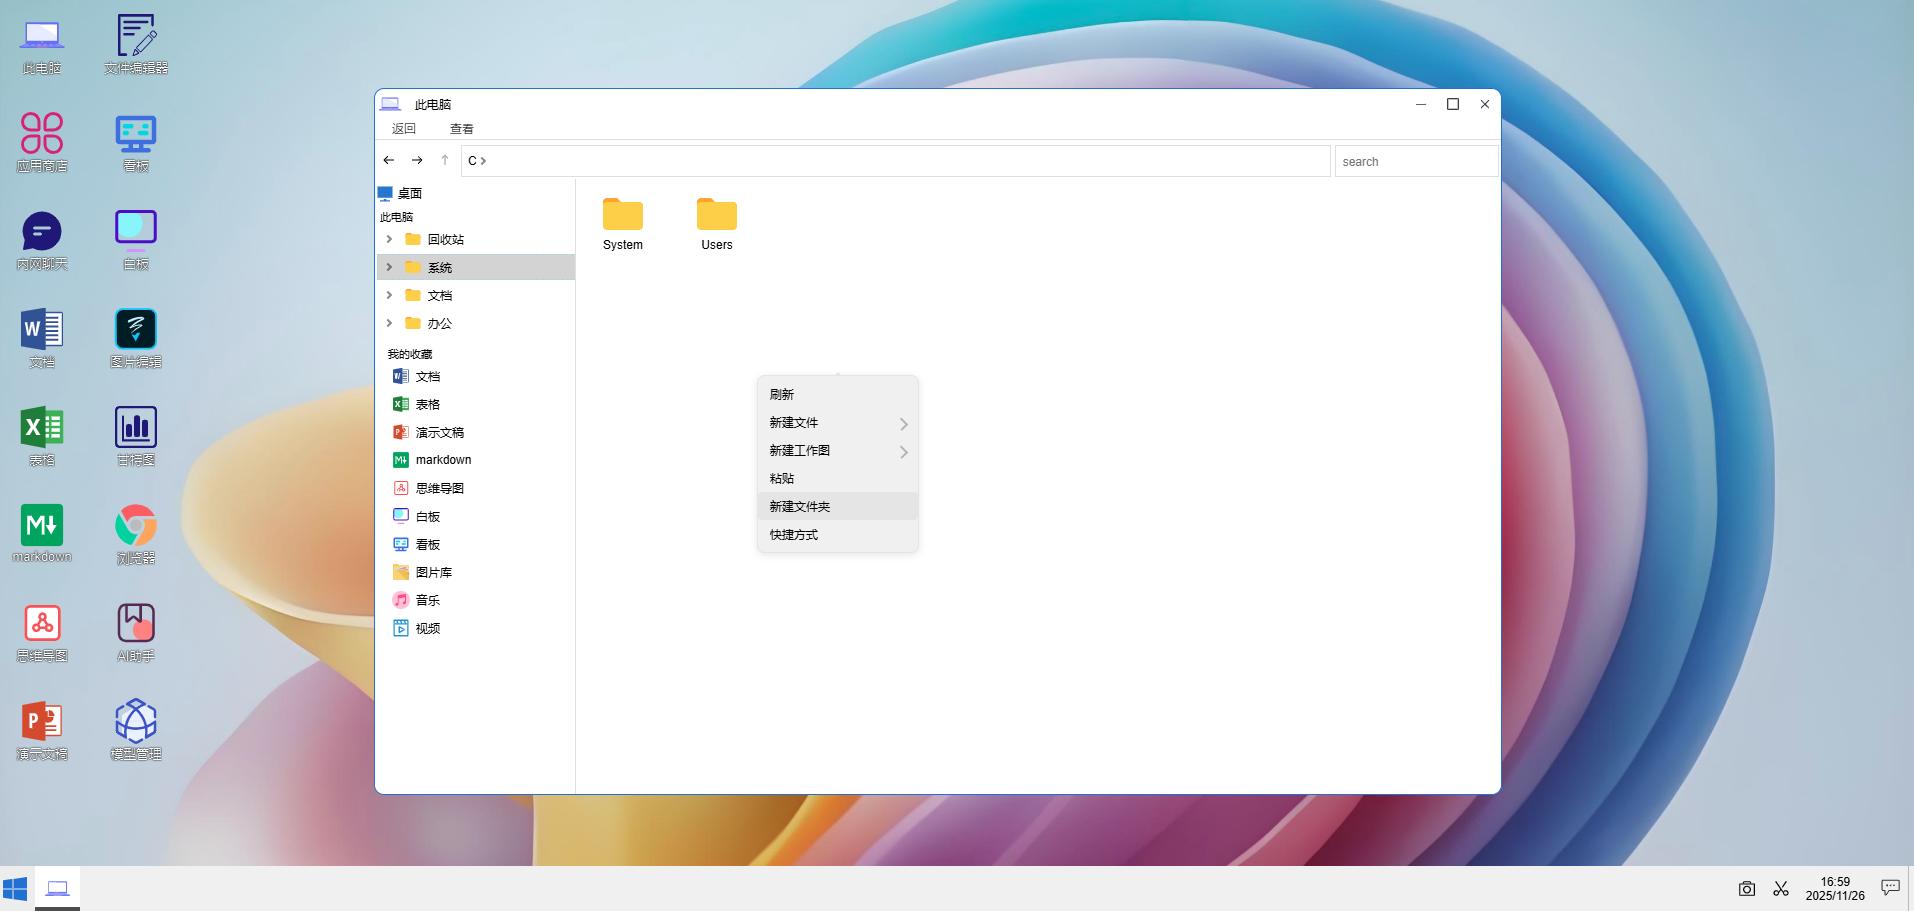Click the forward arrow in the file manager
This screenshot has width=1914, height=911.
(417, 160)
